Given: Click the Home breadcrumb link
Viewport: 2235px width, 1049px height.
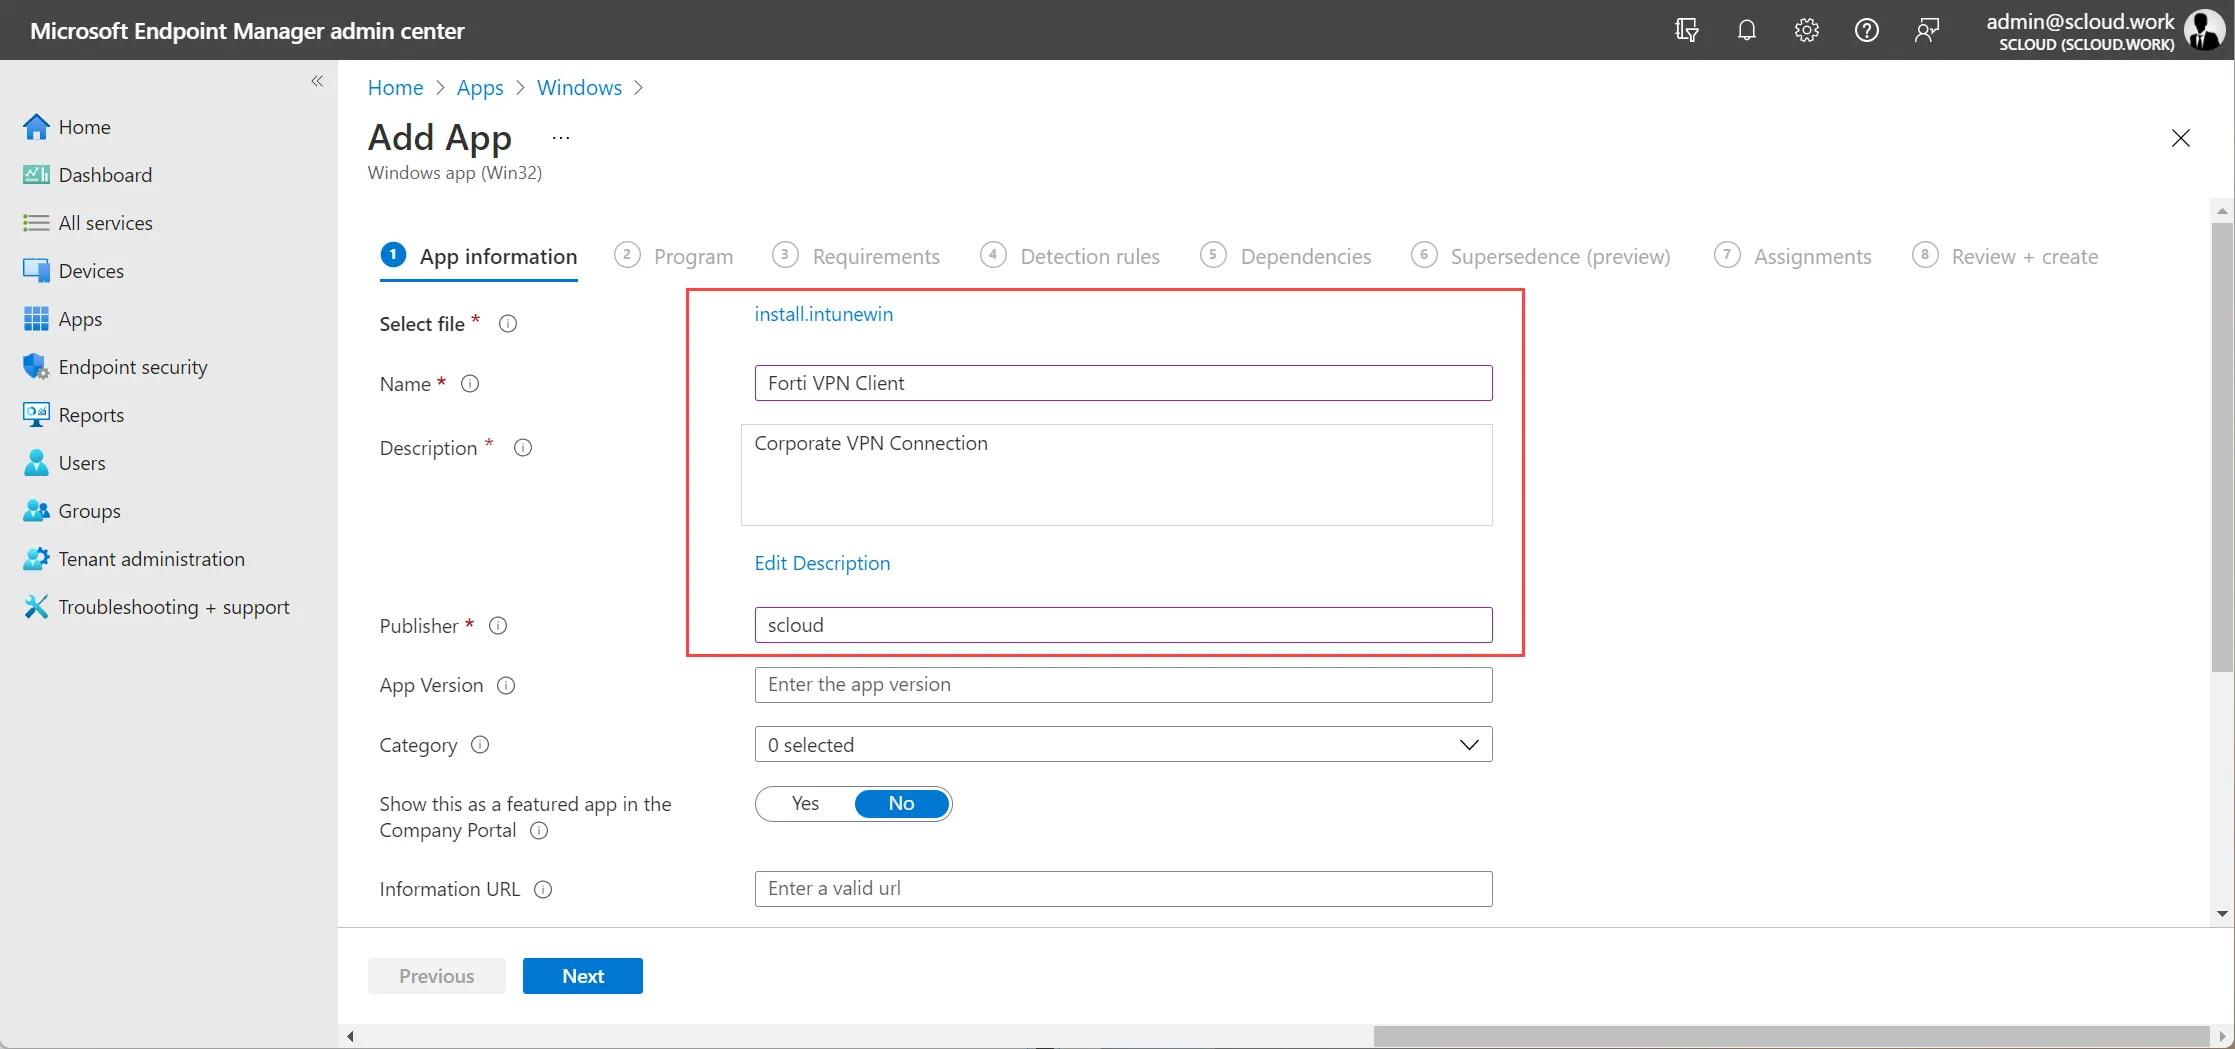Looking at the screenshot, I should (396, 88).
